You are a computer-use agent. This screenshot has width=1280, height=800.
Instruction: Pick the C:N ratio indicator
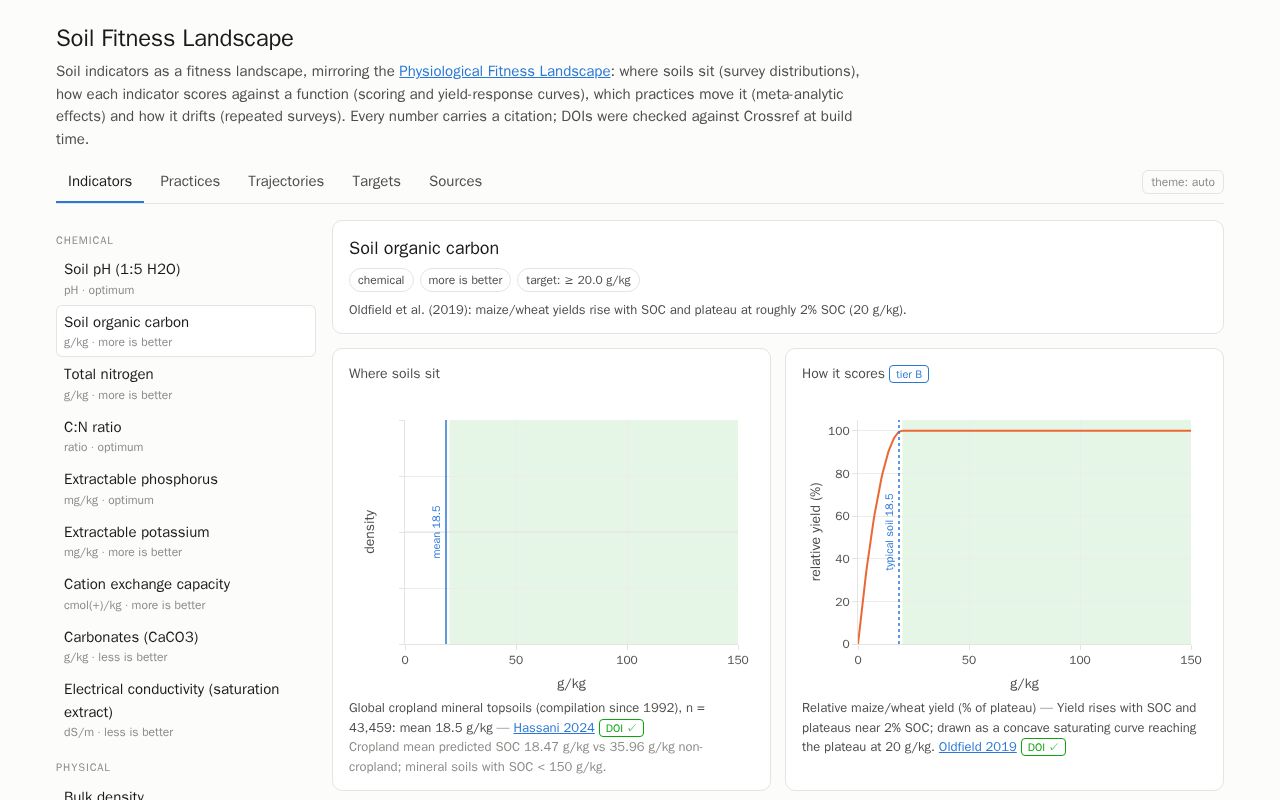pos(186,436)
